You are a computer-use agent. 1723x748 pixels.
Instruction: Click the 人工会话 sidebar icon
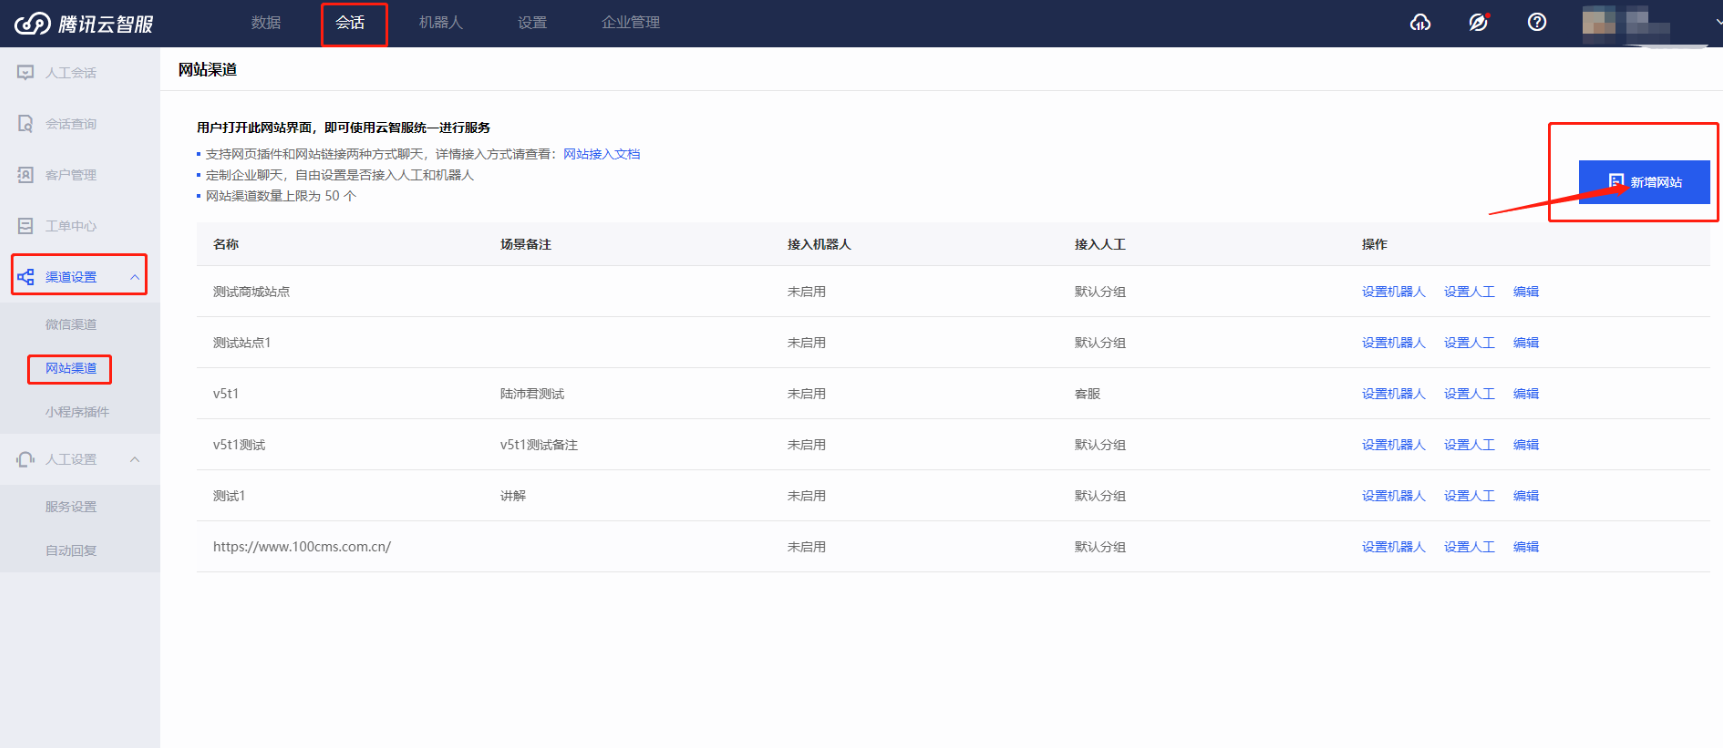(26, 73)
